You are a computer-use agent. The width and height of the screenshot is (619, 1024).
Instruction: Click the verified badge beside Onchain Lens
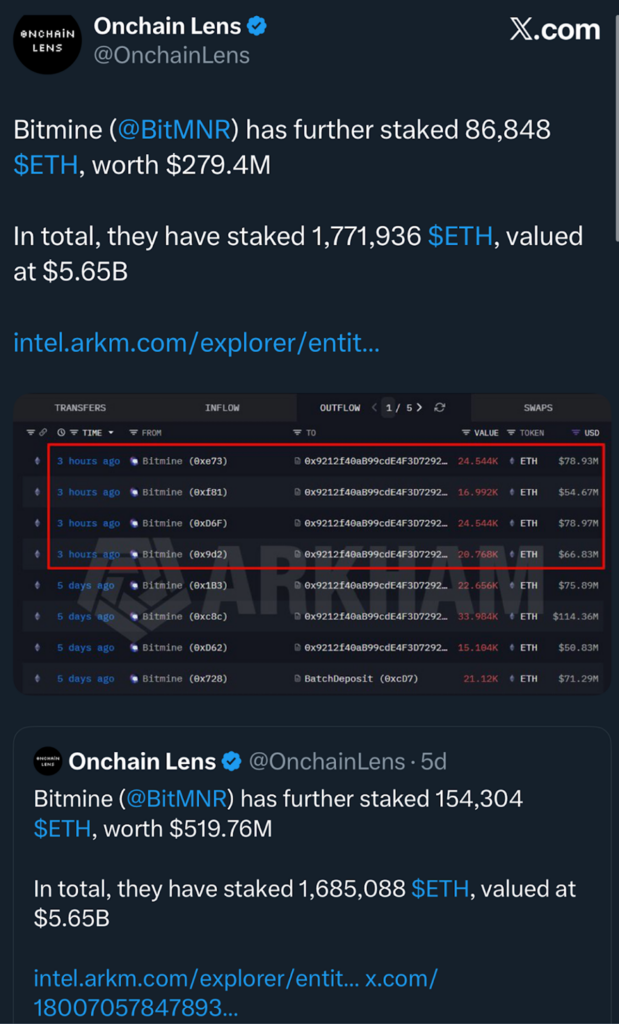coord(257,27)
